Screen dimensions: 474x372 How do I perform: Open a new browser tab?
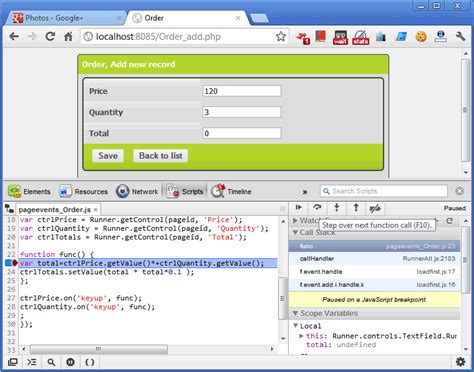pos(259,18)
